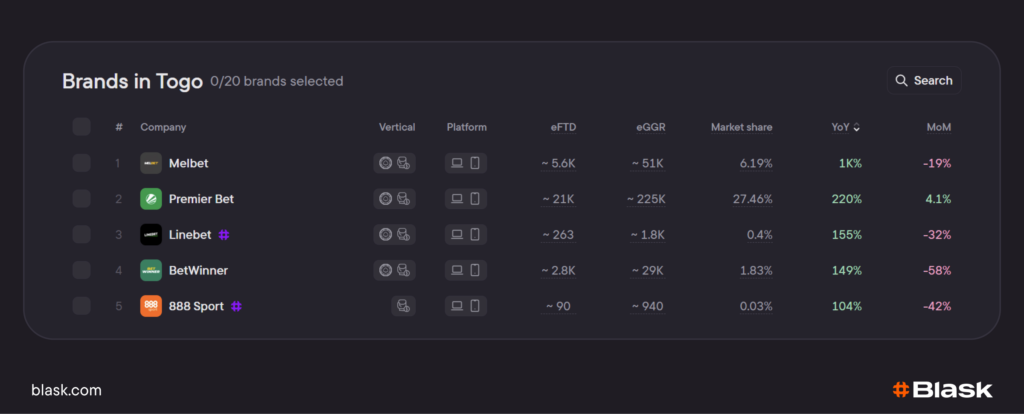This screenshot has height=414, width=1024.
Task: Click the Linebet black logo icon
Action: [151, 235]
